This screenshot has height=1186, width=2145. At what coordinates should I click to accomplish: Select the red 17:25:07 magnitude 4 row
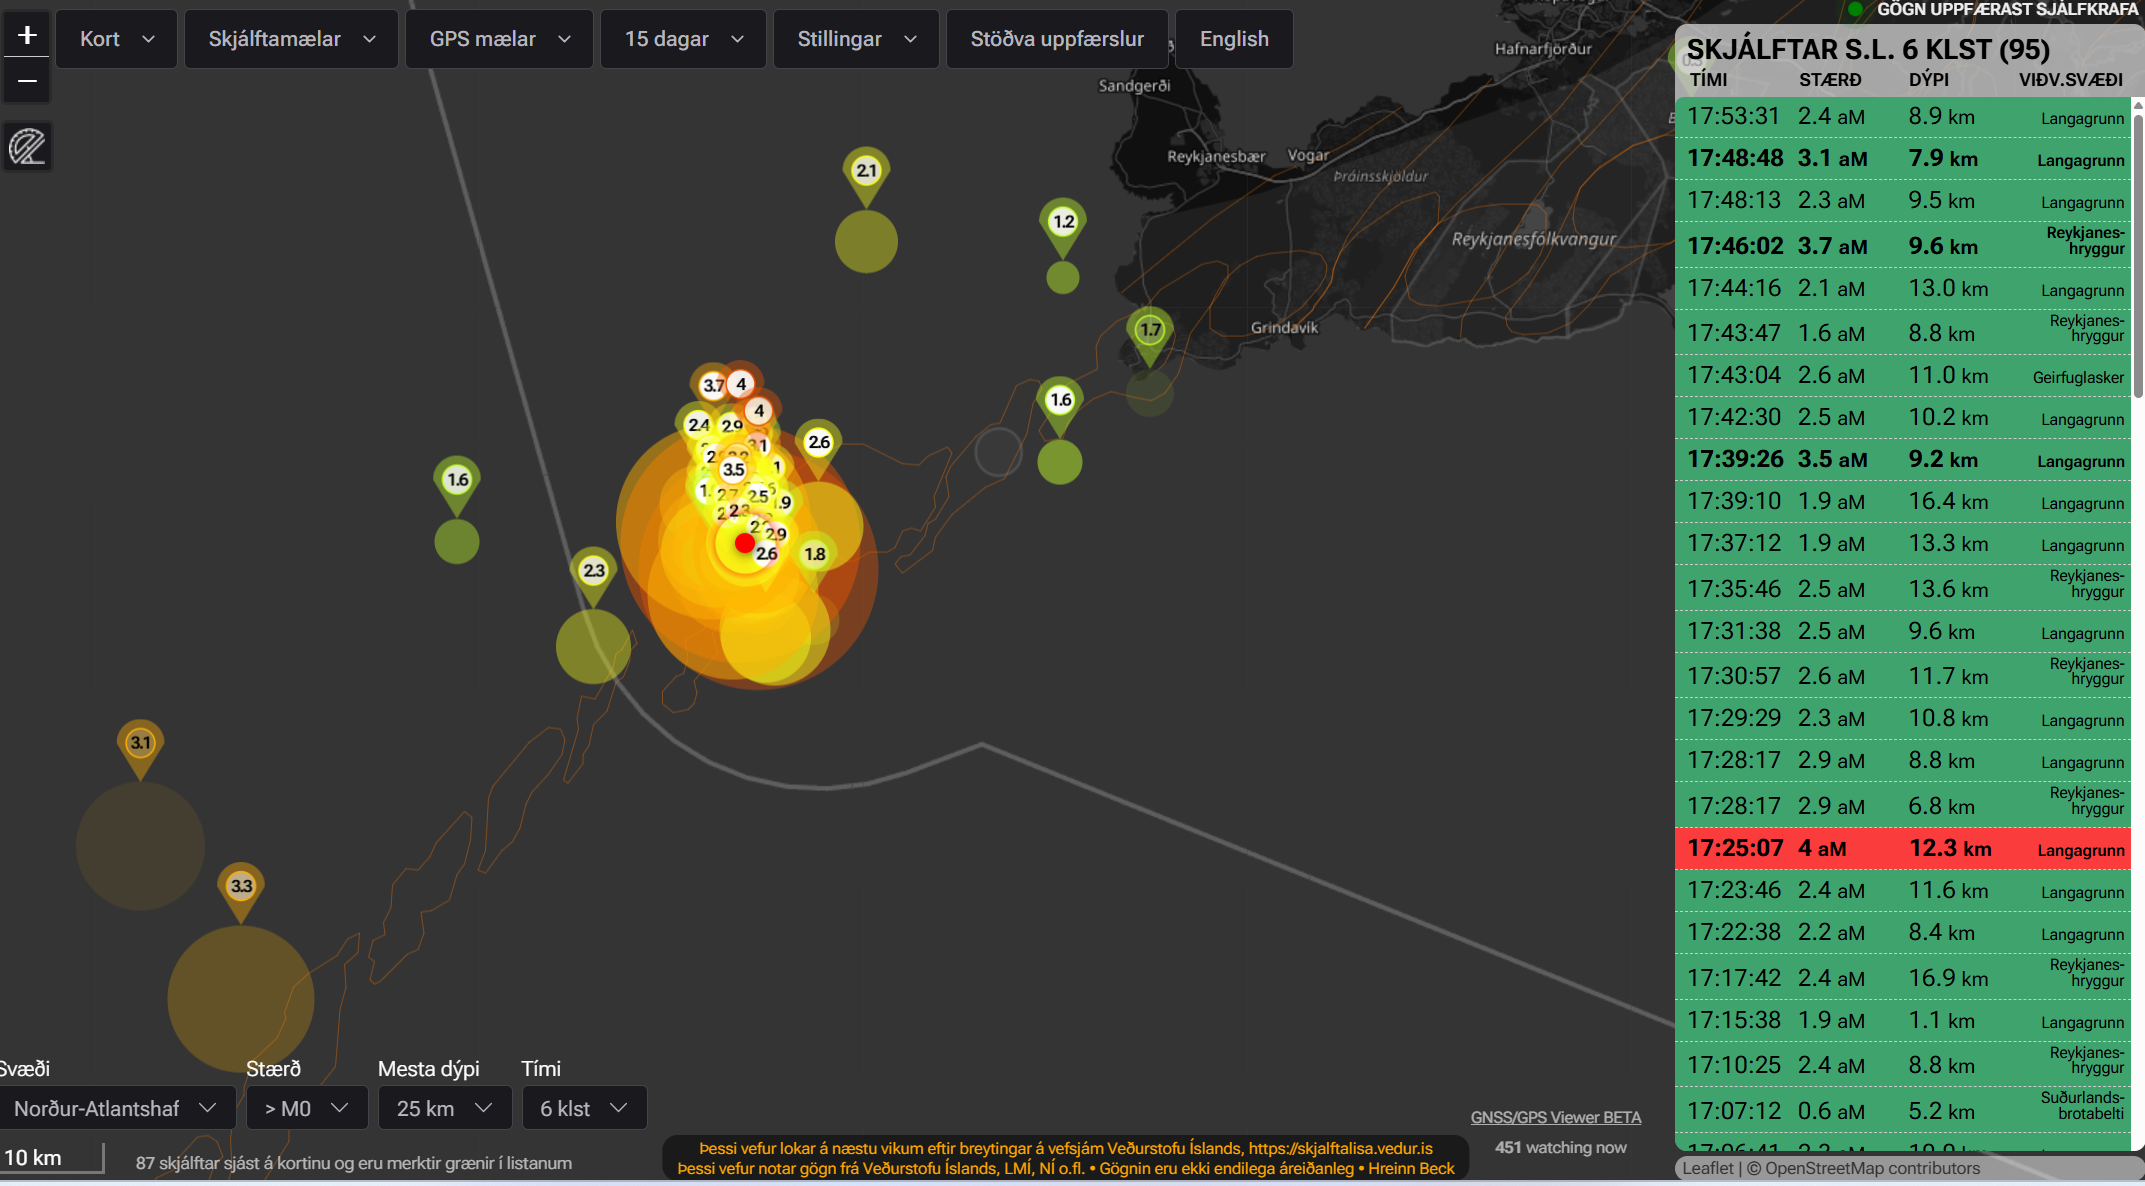1902,849
